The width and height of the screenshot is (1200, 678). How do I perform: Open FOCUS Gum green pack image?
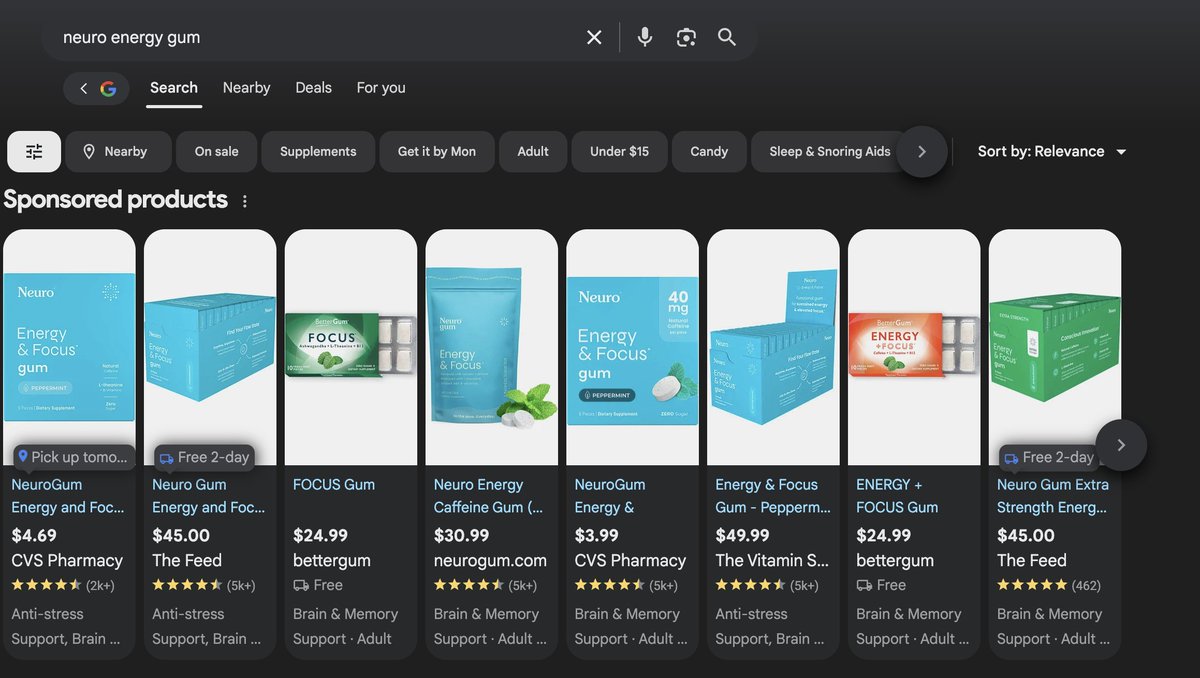[351, 347]
